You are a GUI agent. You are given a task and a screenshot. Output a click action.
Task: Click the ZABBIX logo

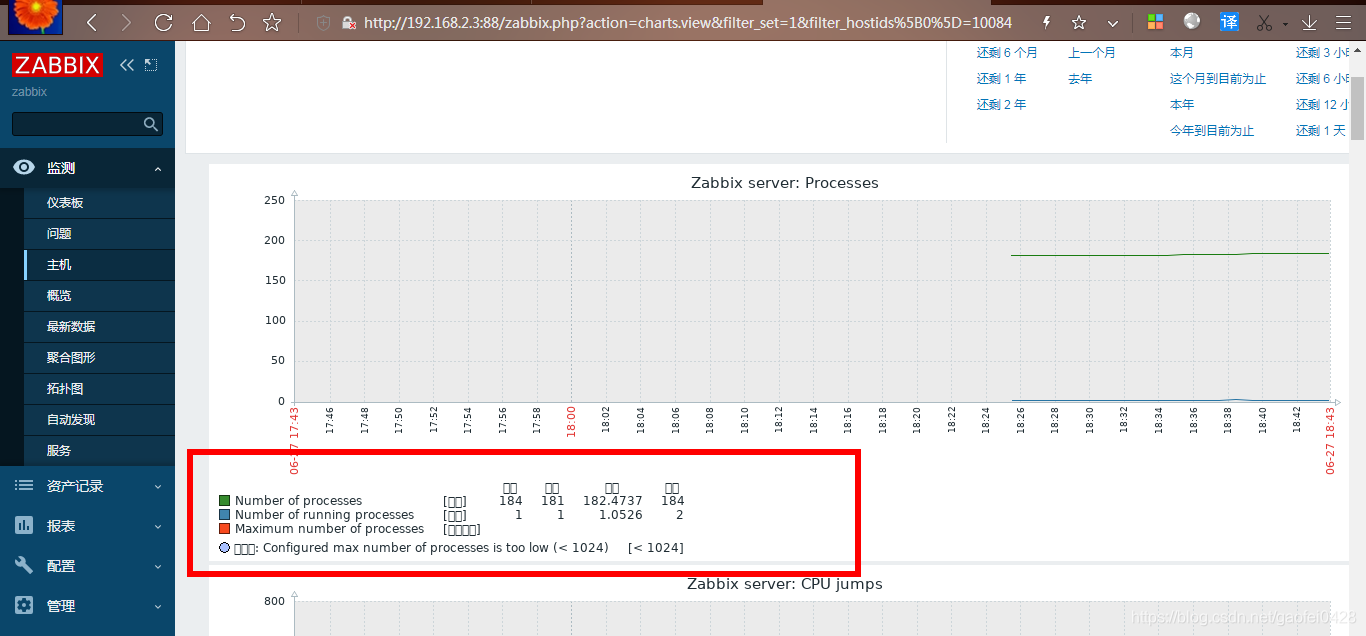(57, 66)
